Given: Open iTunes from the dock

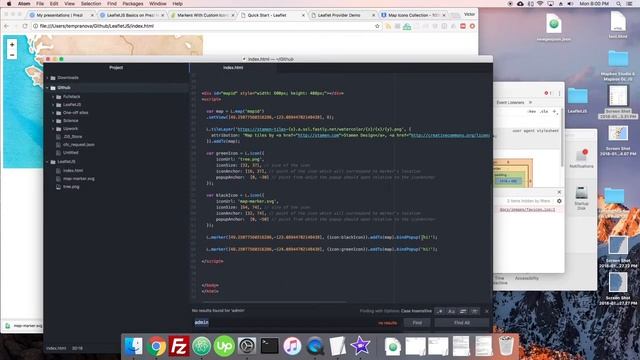Looking at the screenshot, I should click(292, 346).
